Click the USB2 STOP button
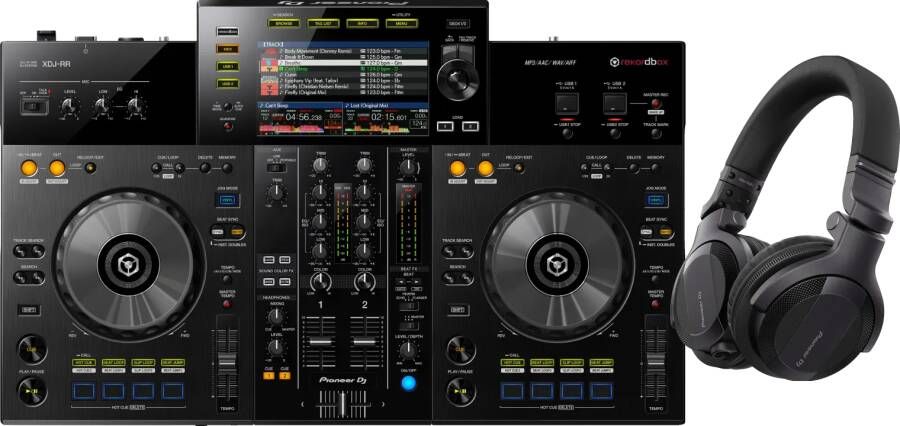This screenshot has width=900, height=426. point(615,134)
